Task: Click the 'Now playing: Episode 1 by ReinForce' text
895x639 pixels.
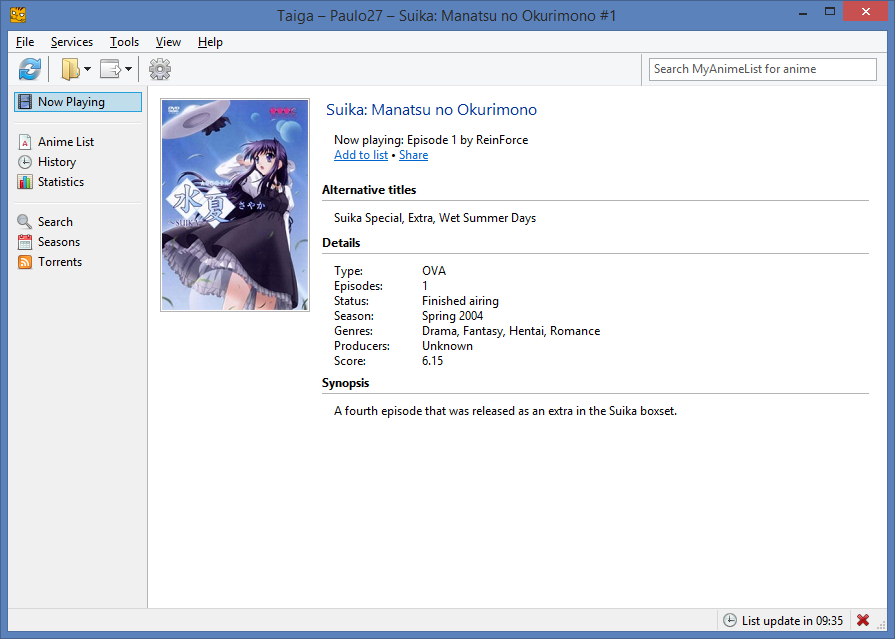Action: [431, 140]
